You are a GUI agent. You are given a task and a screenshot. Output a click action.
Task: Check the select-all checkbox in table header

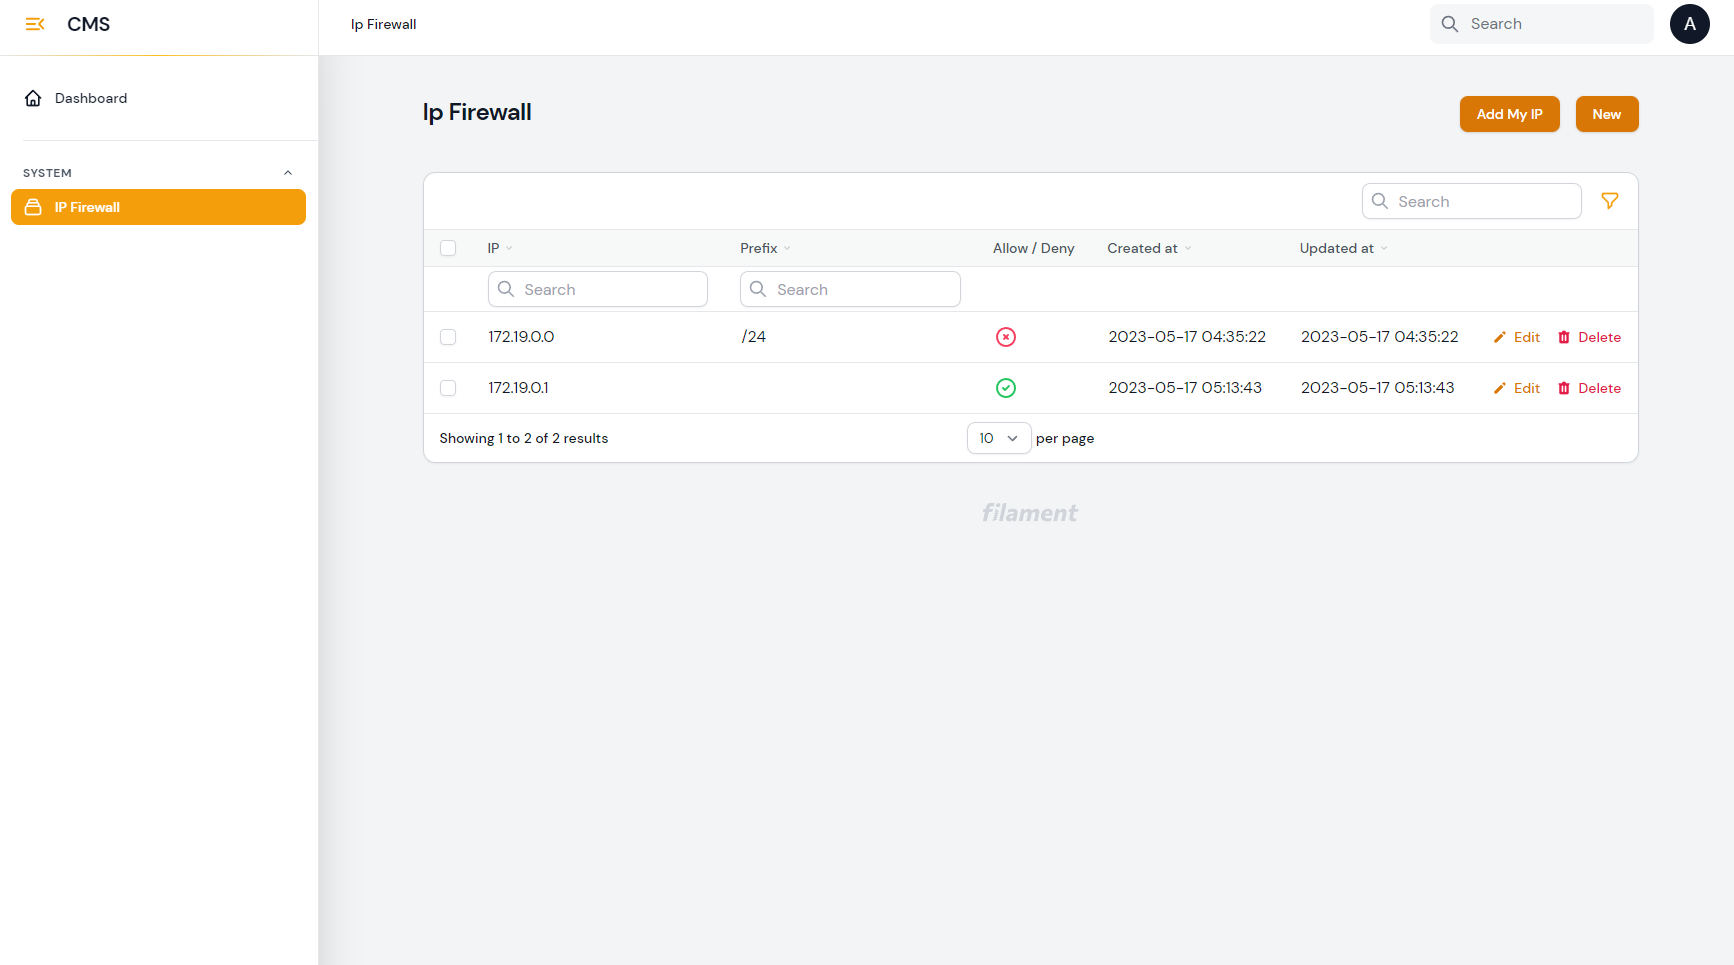click(447, 247)
